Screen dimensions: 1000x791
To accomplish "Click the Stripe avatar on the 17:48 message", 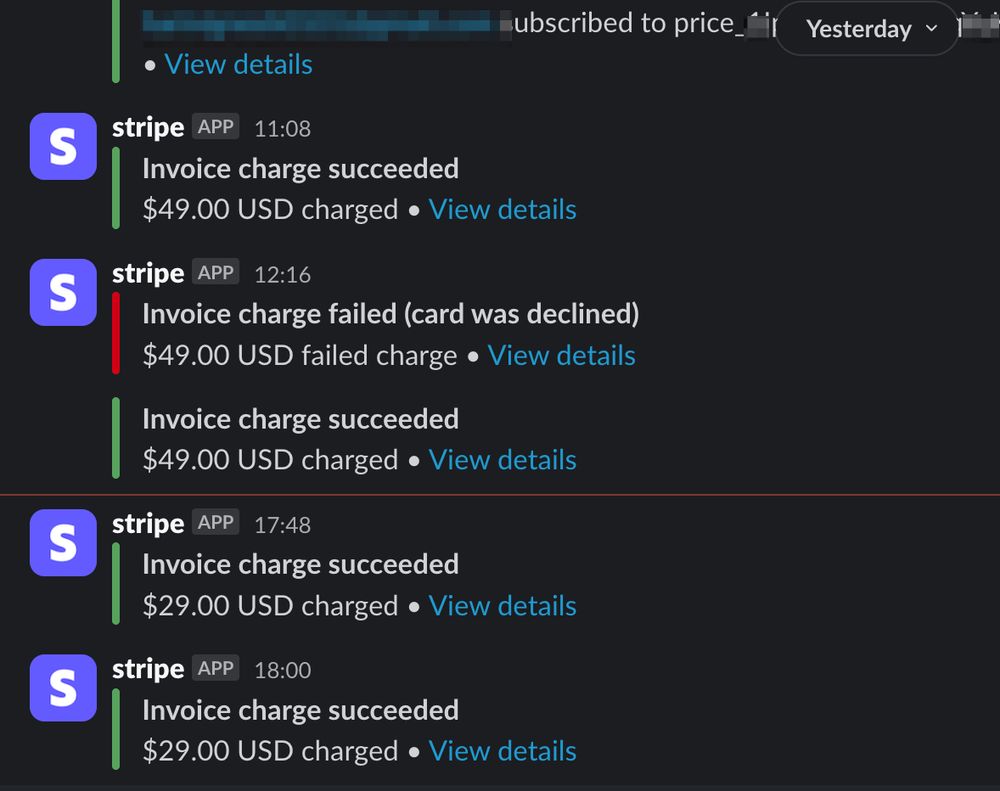I will [x=63, y=542].
